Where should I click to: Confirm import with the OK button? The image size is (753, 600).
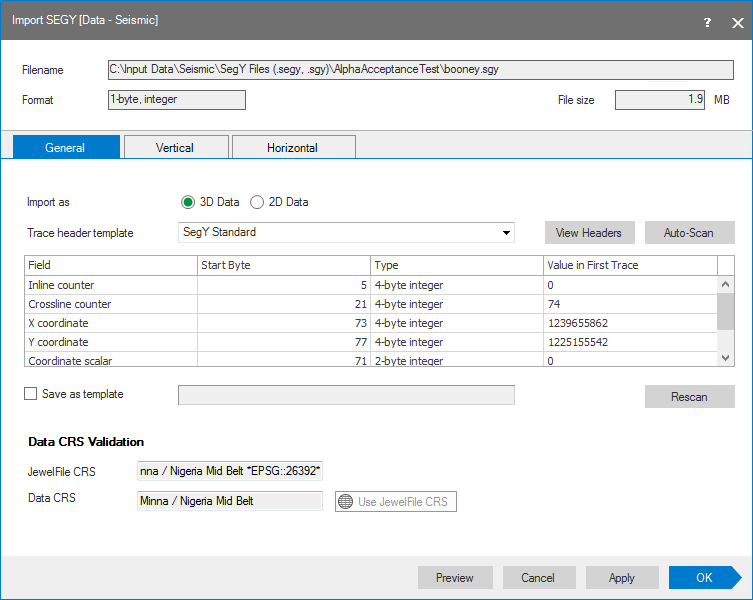pos(703,577)
